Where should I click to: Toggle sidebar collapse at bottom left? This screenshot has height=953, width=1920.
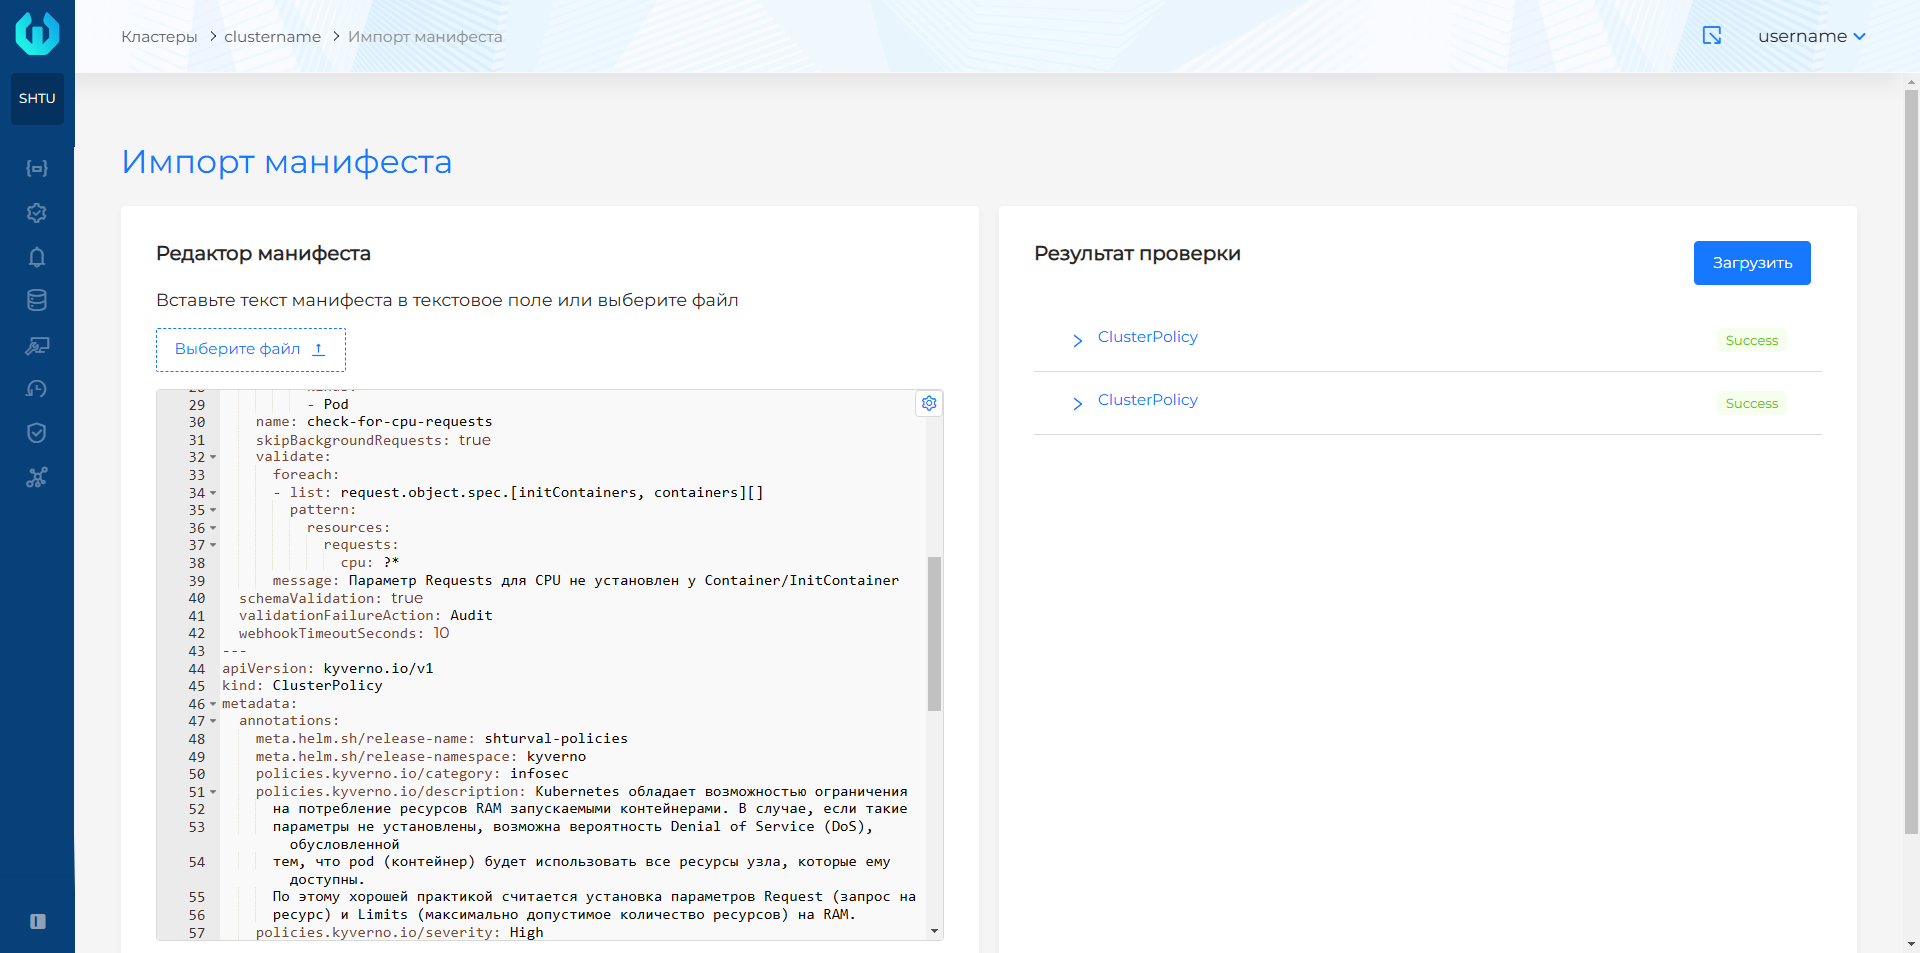38,921
